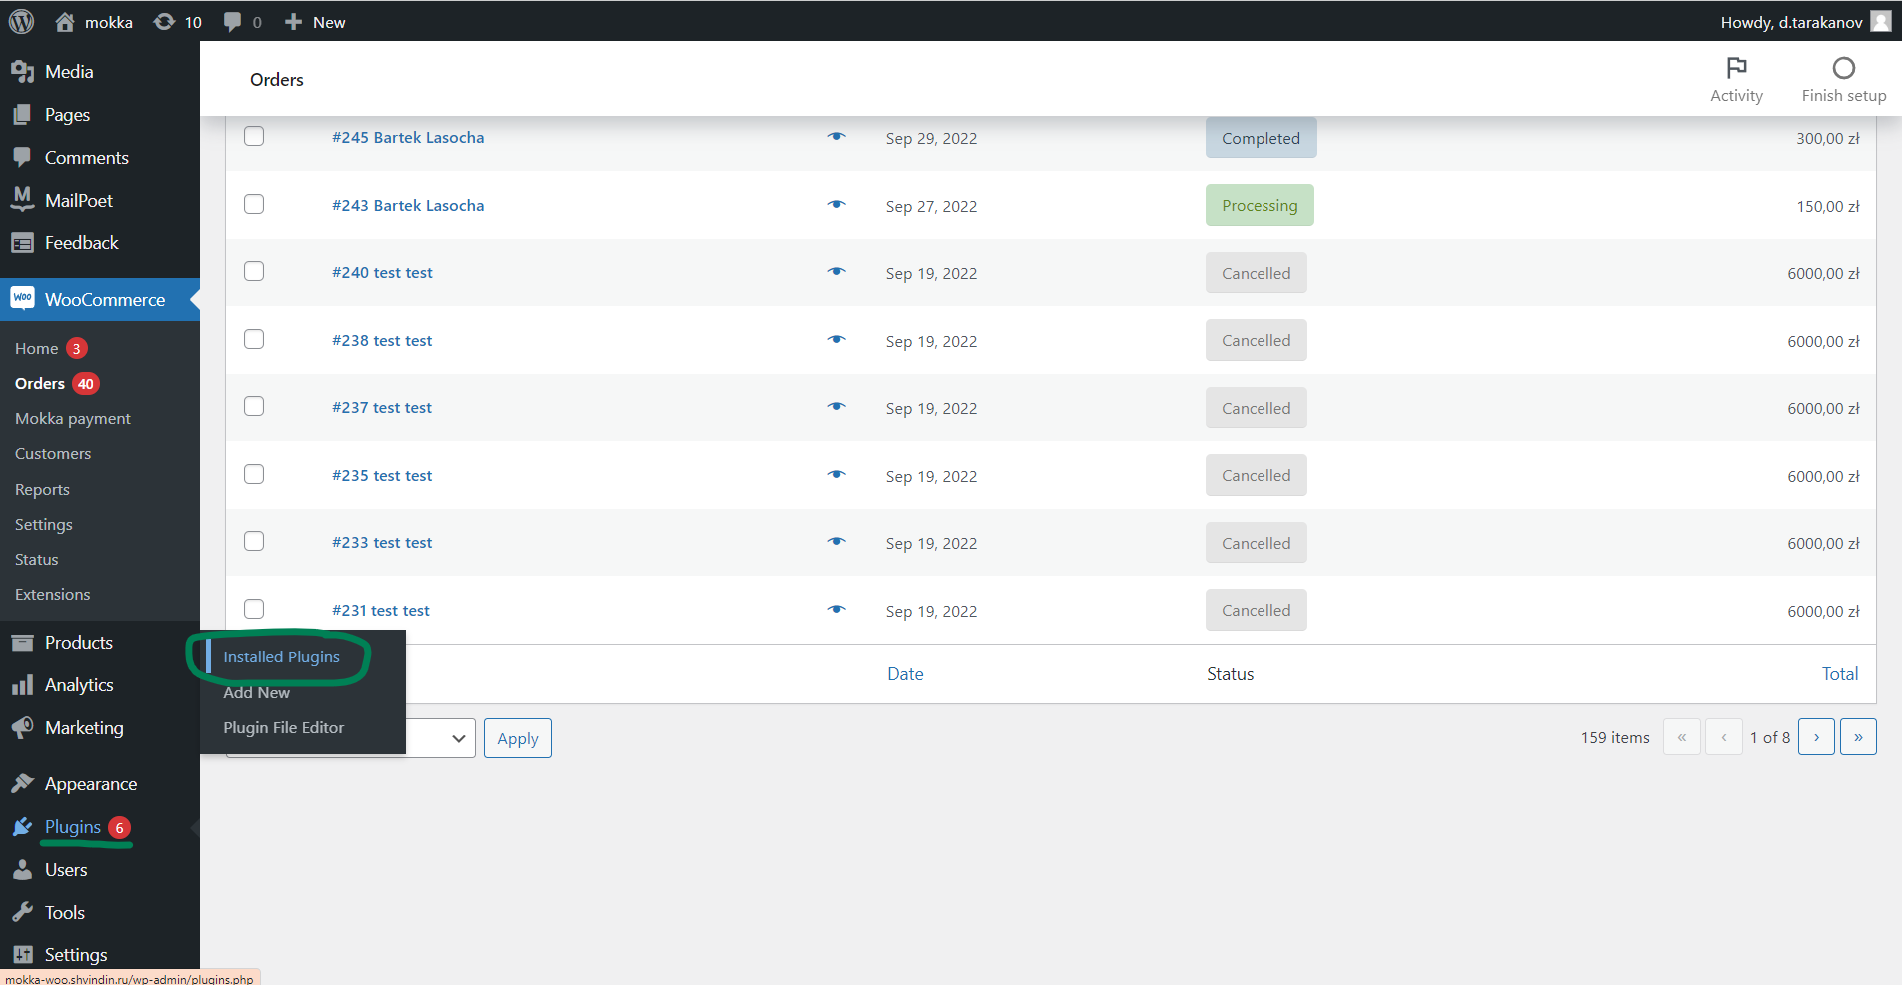Open user avatar next to Howdy d.tarakanov
The image size is (1902, 985).
pyautogui.click(x=1881, y=22)
